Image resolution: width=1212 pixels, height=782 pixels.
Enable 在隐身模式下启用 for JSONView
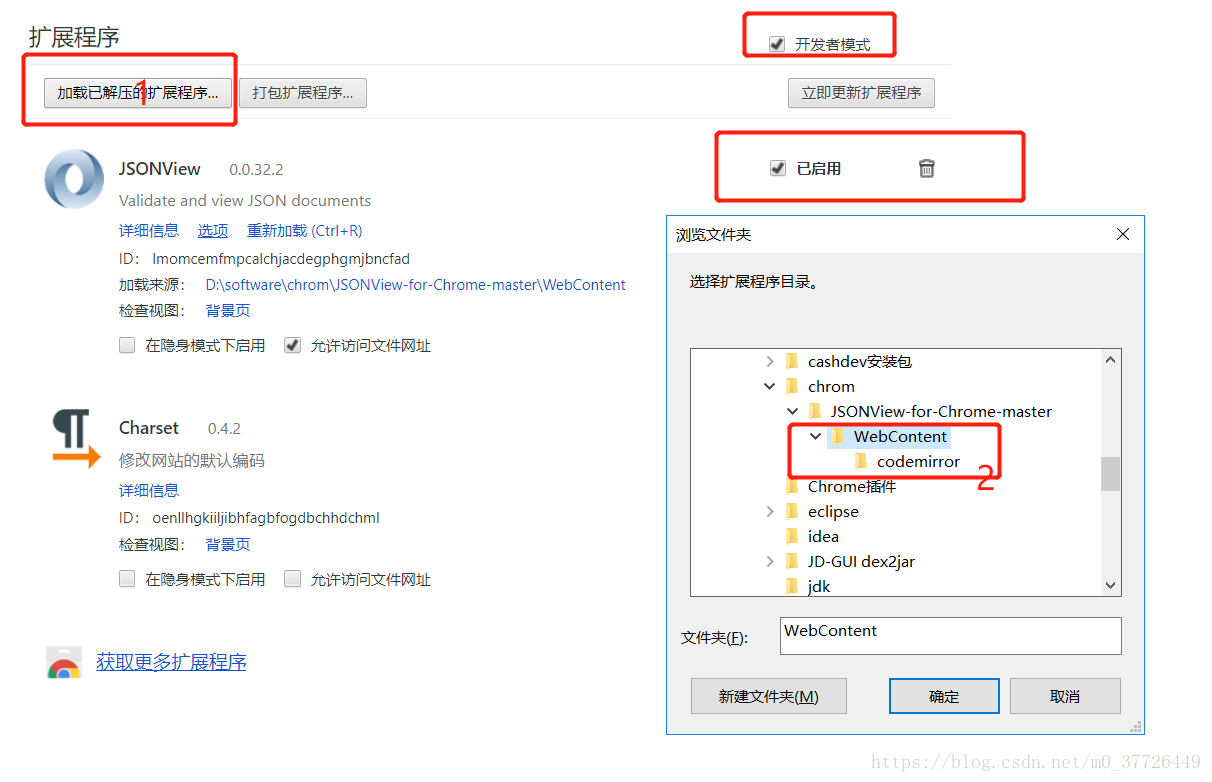tap(127, 345)
